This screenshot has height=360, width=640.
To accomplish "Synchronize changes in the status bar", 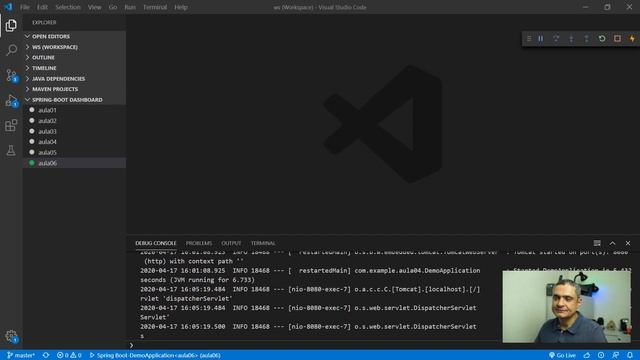I will pos(46,356).
